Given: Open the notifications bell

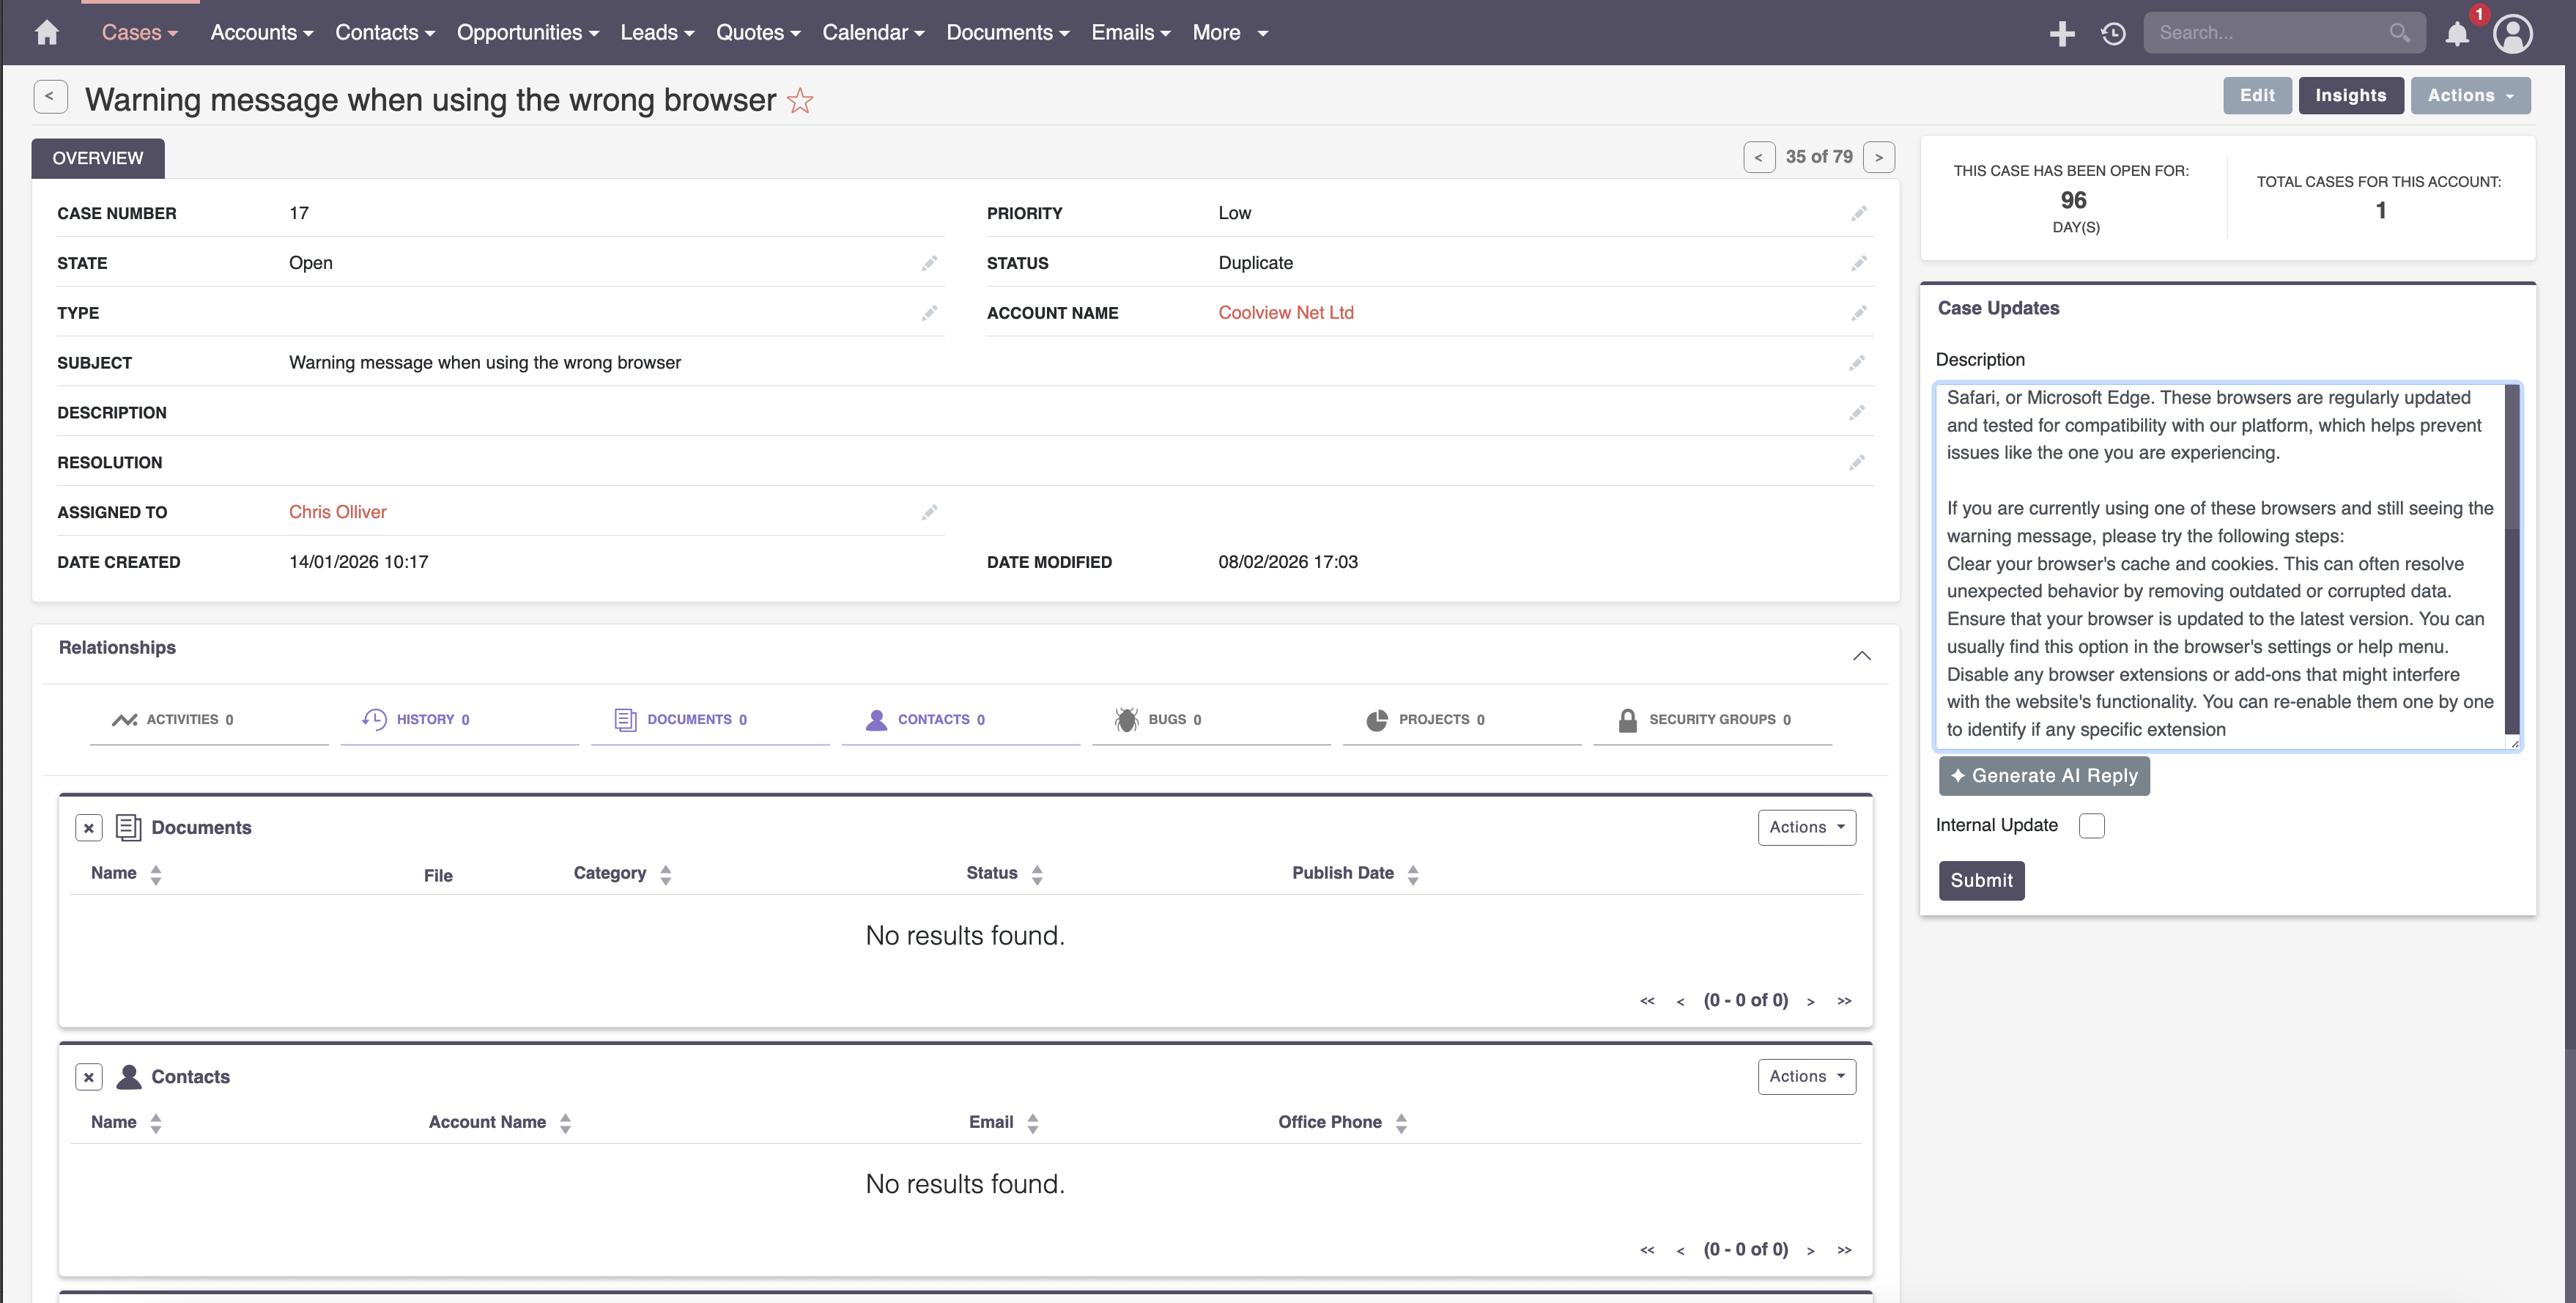Looking at the screenshot, I should coord(2457,34).
